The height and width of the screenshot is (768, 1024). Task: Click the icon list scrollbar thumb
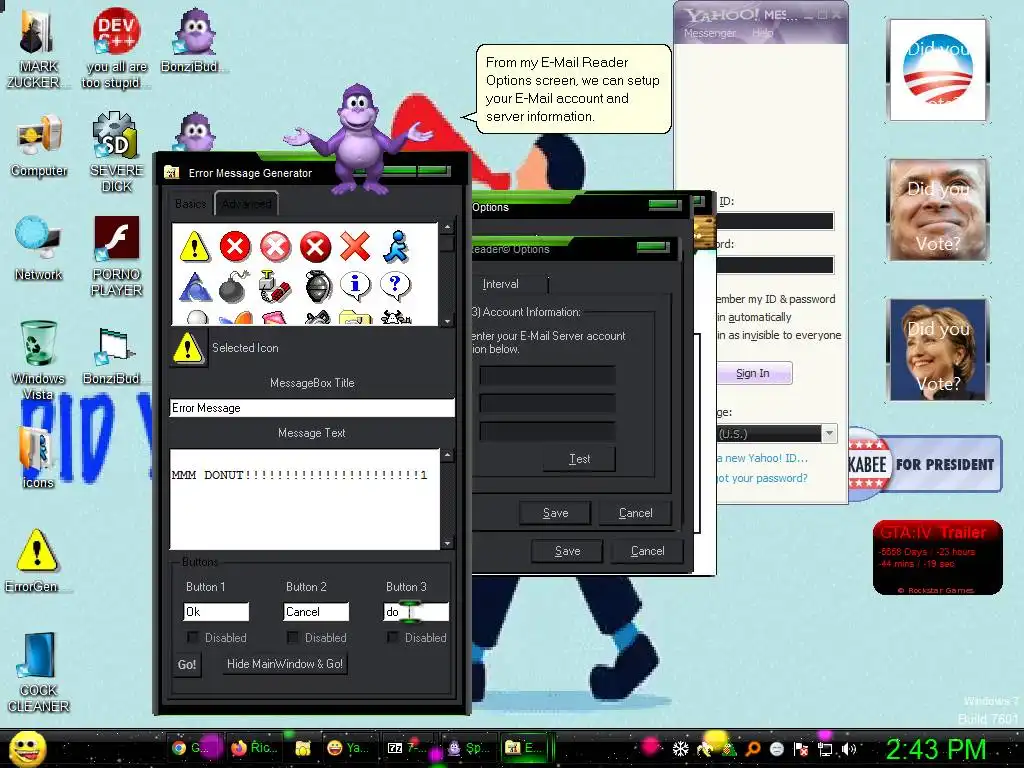447,244
